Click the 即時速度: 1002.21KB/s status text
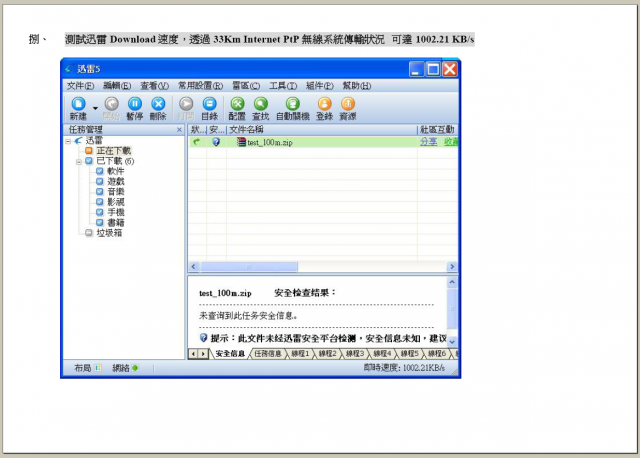640x458 pixels. [x=404, y=368]
